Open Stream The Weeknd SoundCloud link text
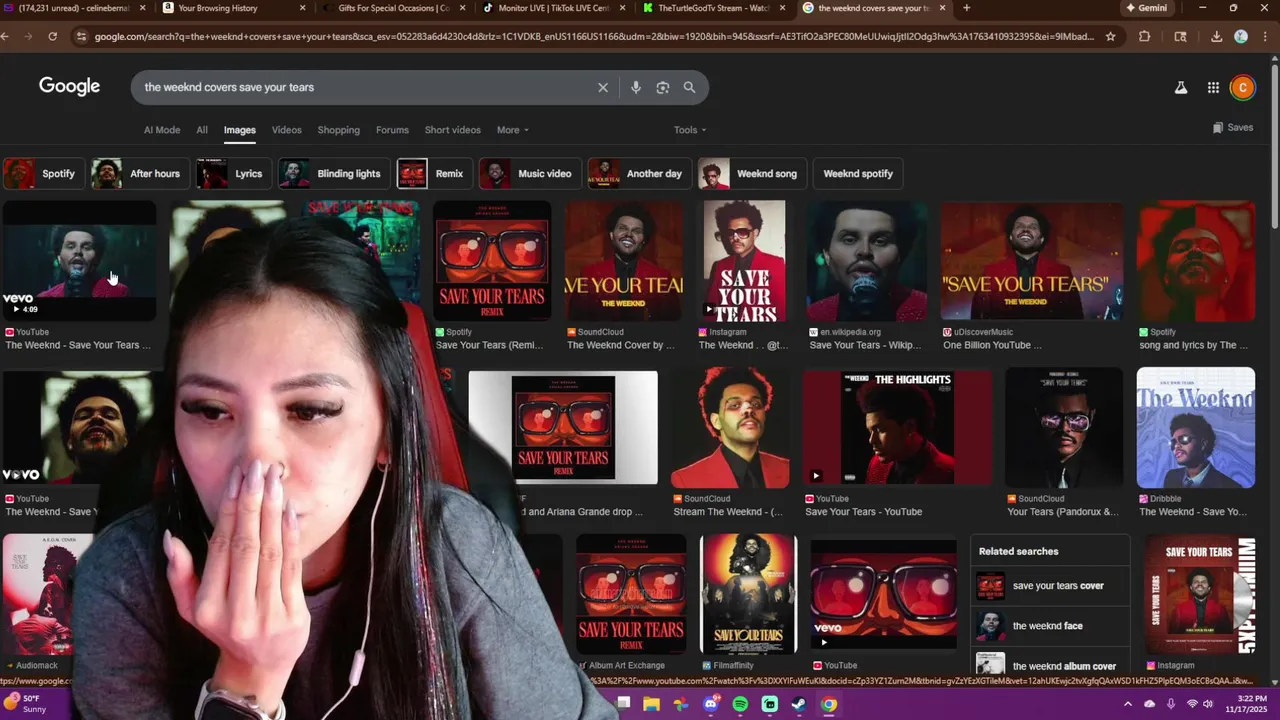This screenshot has width=1280, height=720. tap(728, 512)
